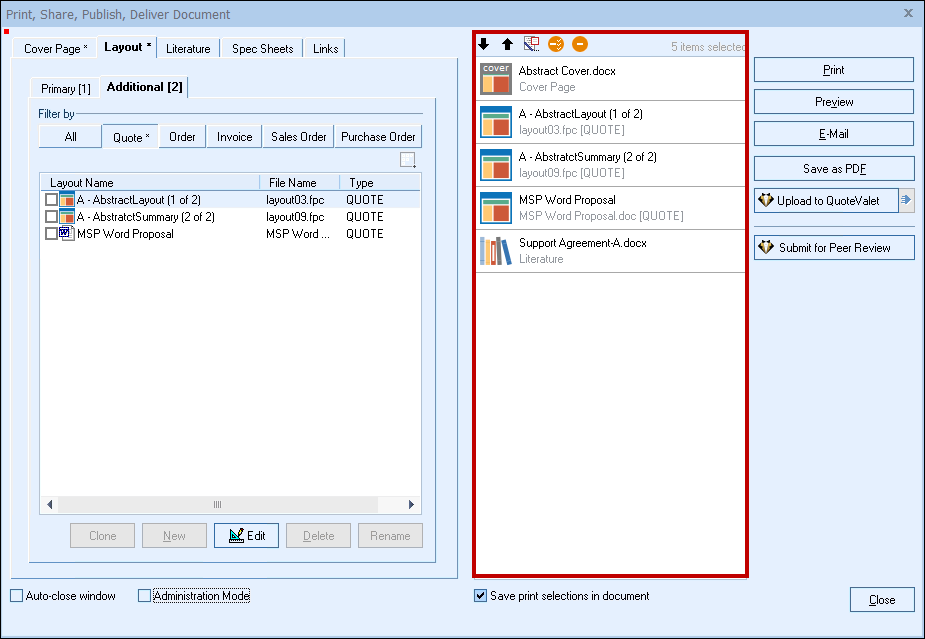Open the Upload to QuoteValet arrow dropdown
This screenshot has width=925, height=639.
tap(906, 201)
